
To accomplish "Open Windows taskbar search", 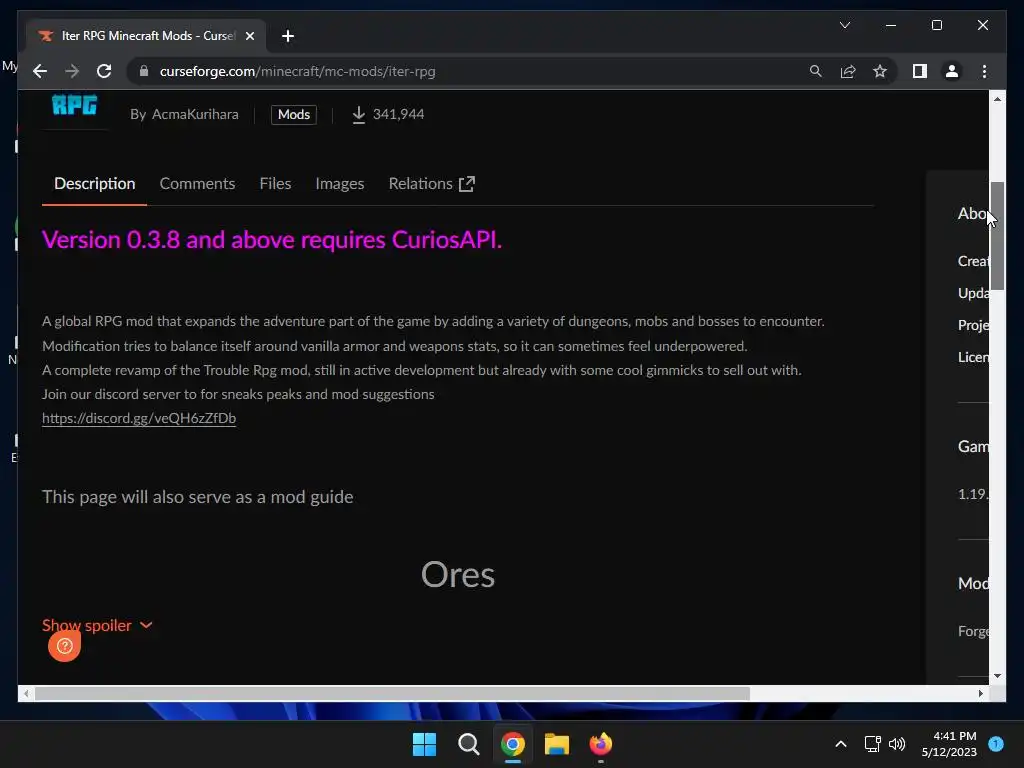I will [468, 744].
